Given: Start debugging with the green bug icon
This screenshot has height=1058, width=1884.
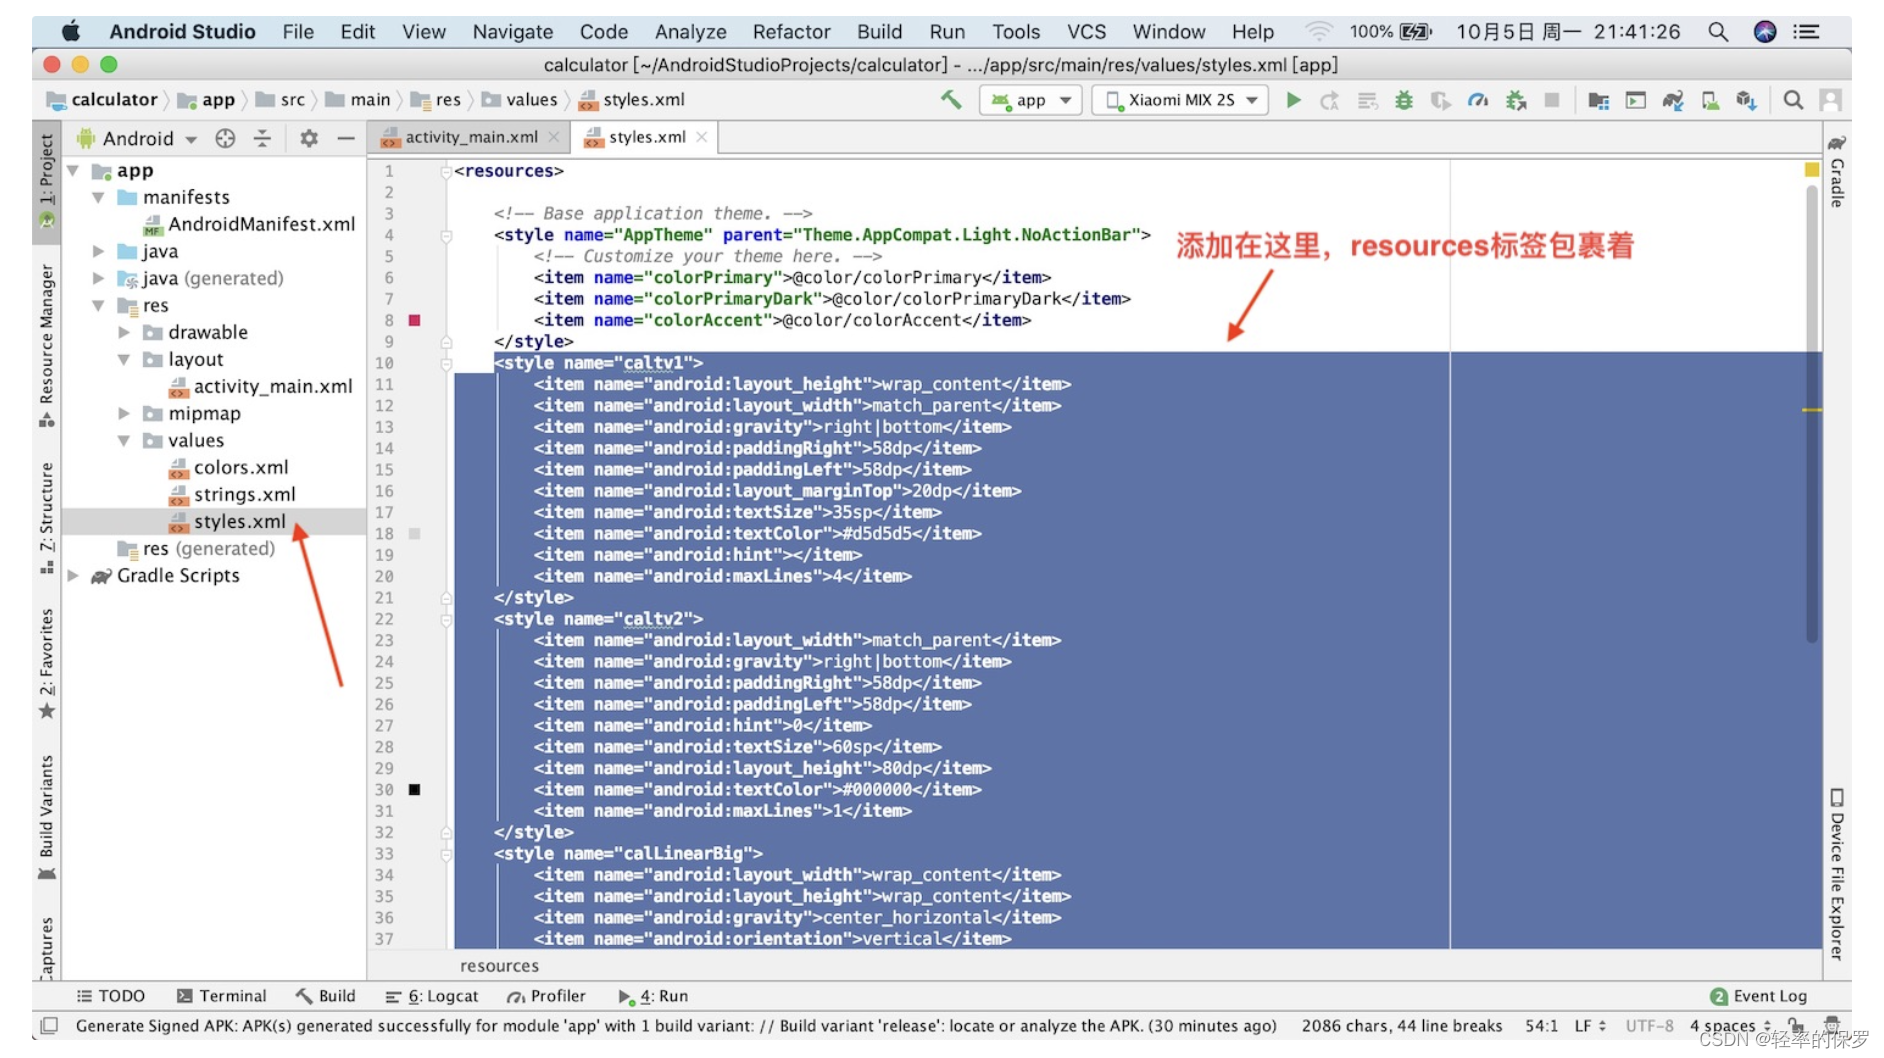Looking at the screenshot, I should point(1404,100).
